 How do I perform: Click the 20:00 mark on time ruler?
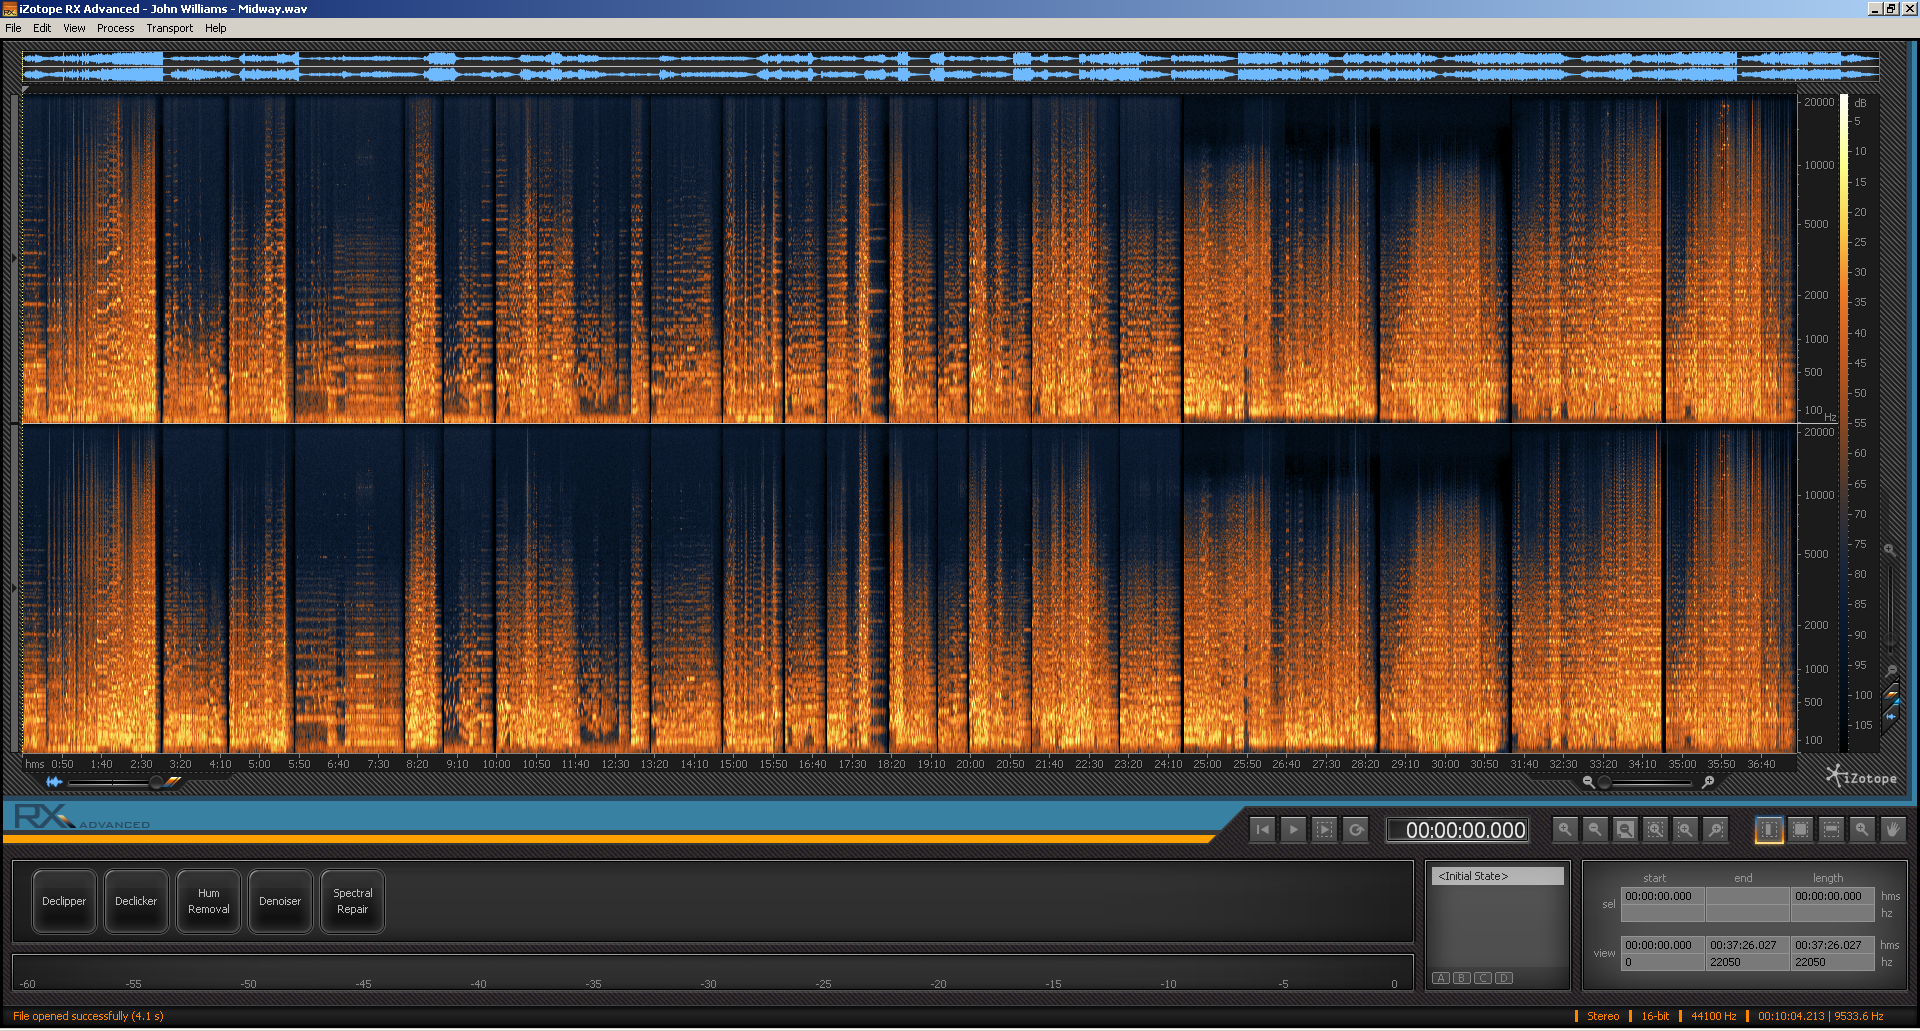(970, 764)
